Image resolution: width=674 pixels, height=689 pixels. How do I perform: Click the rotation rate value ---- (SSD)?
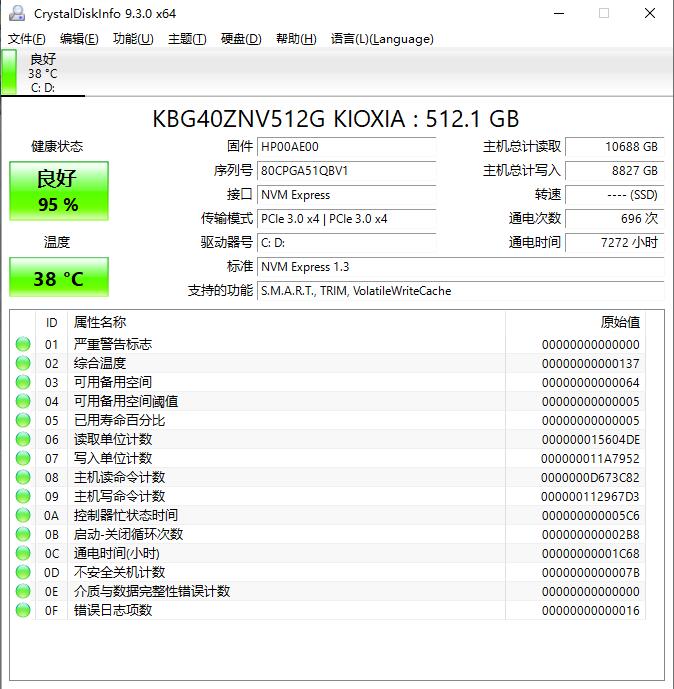[614, 195]
